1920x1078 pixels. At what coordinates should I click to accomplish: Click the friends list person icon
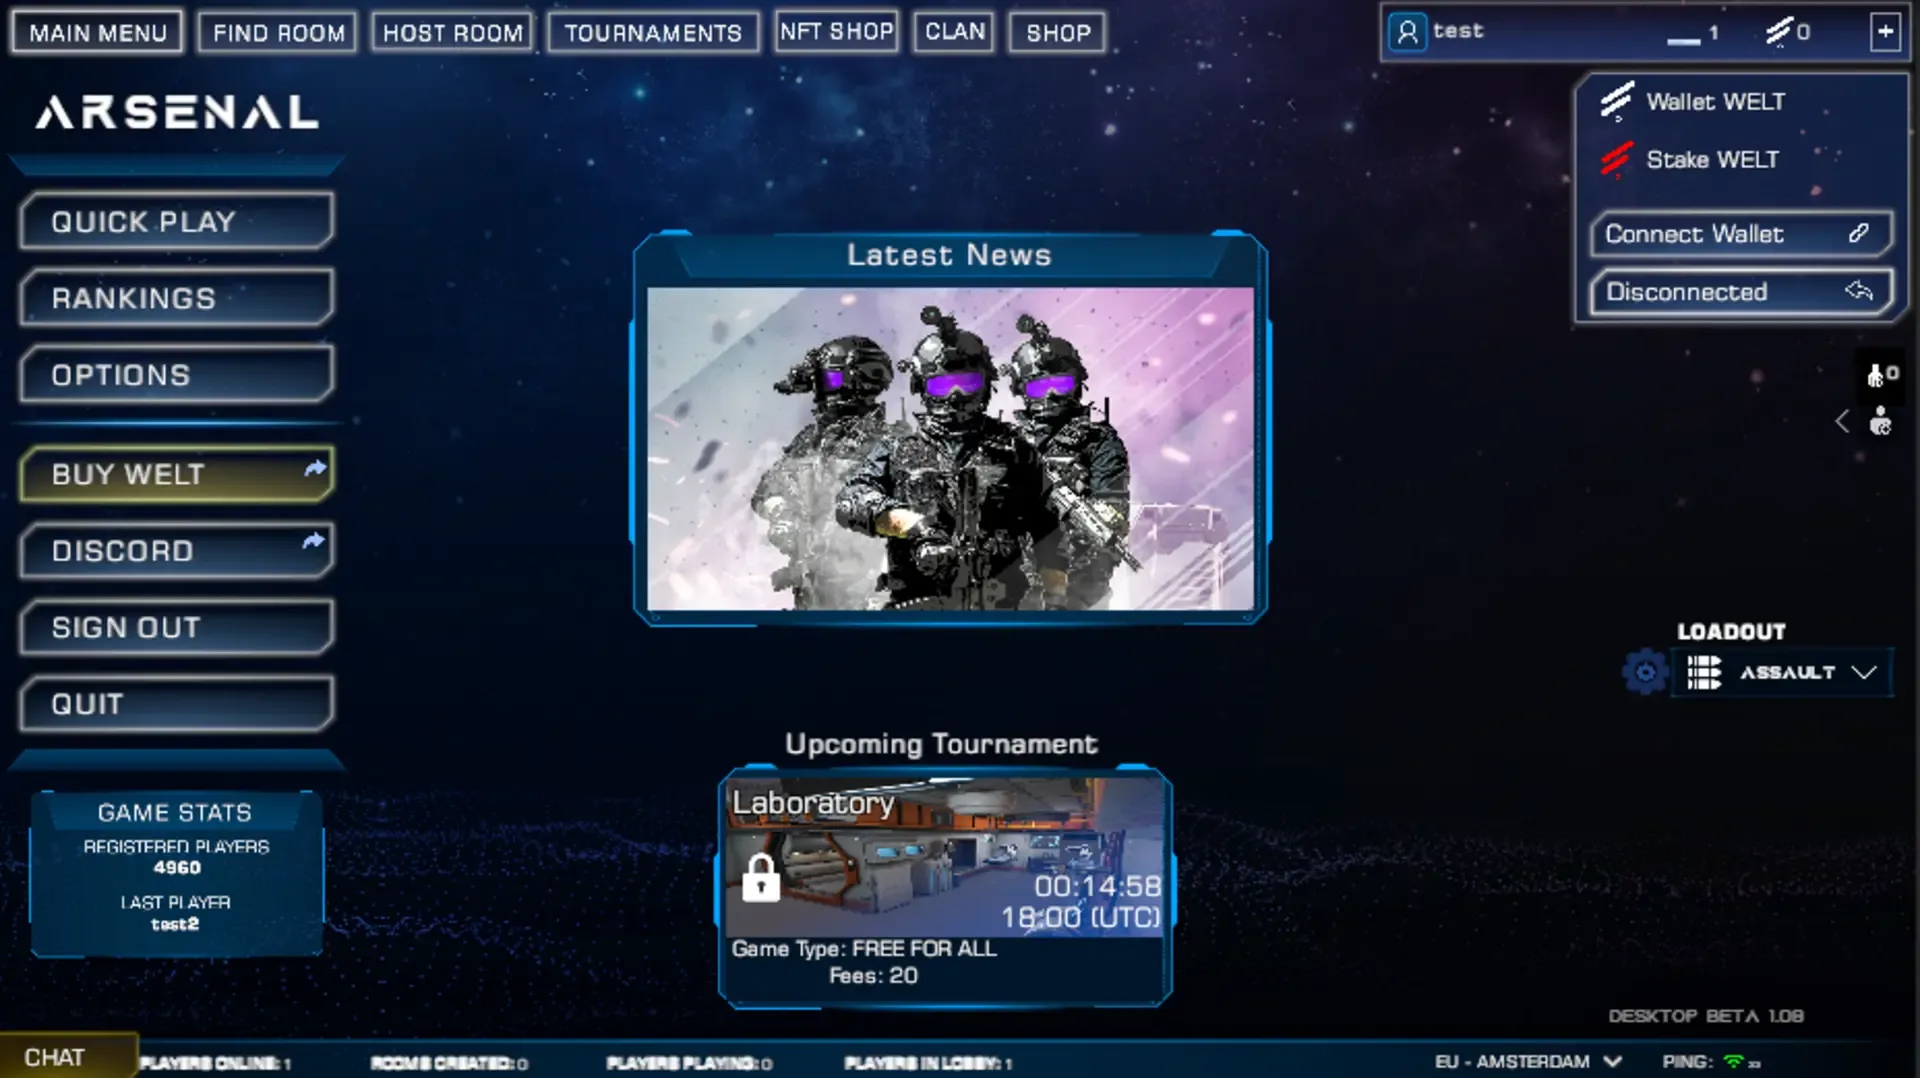click(x=1880, y=422)
